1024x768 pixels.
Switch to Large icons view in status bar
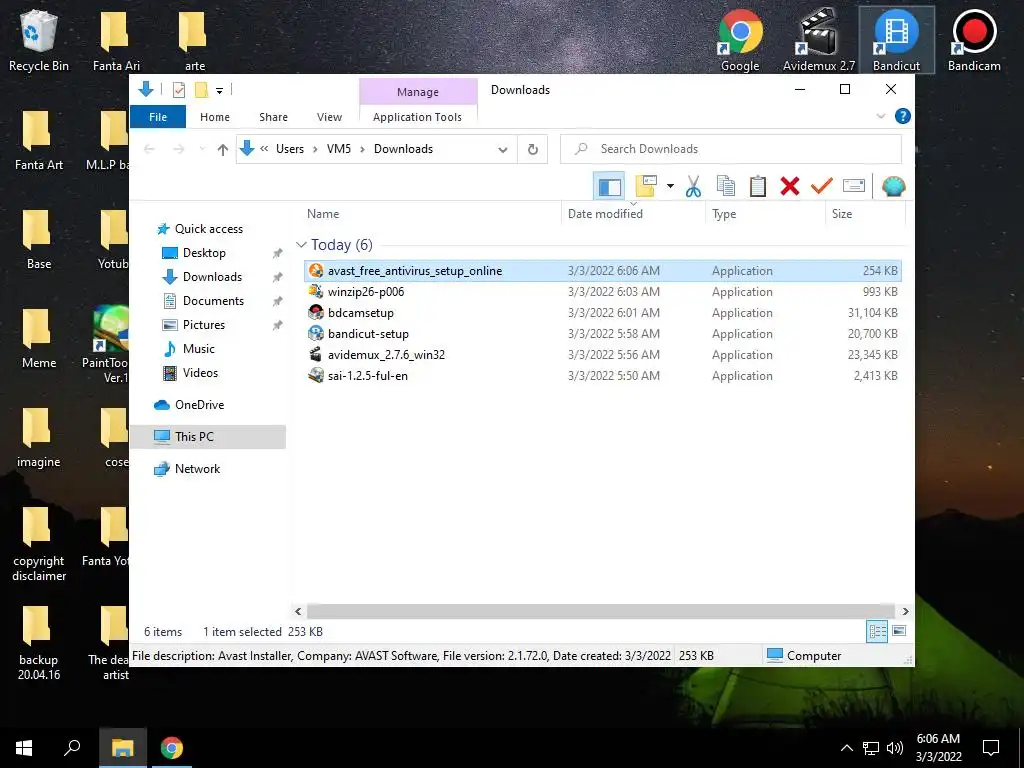899,631
